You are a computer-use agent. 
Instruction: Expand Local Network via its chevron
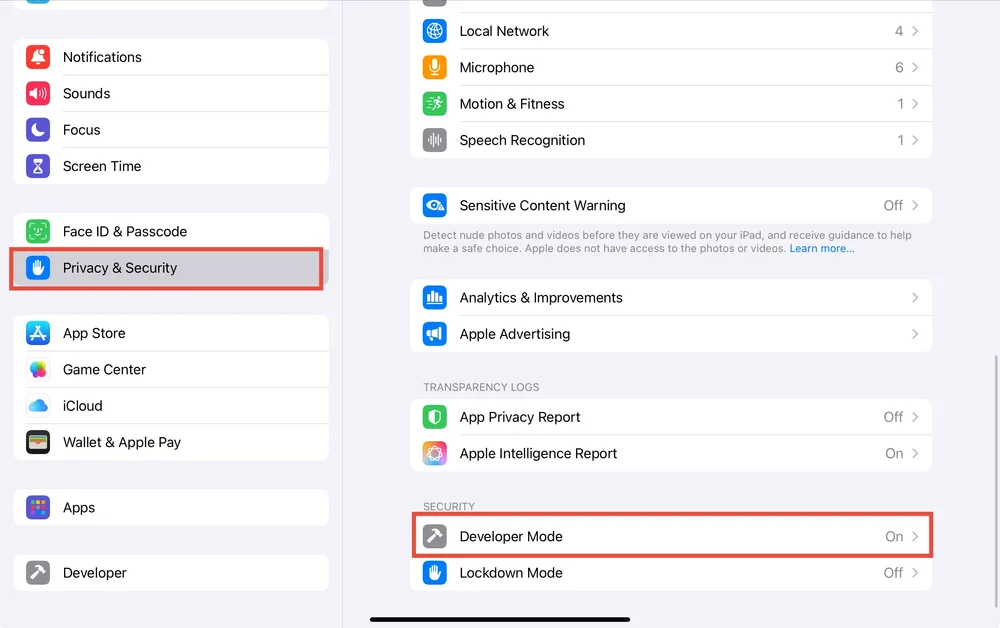(x=915, y=31)
